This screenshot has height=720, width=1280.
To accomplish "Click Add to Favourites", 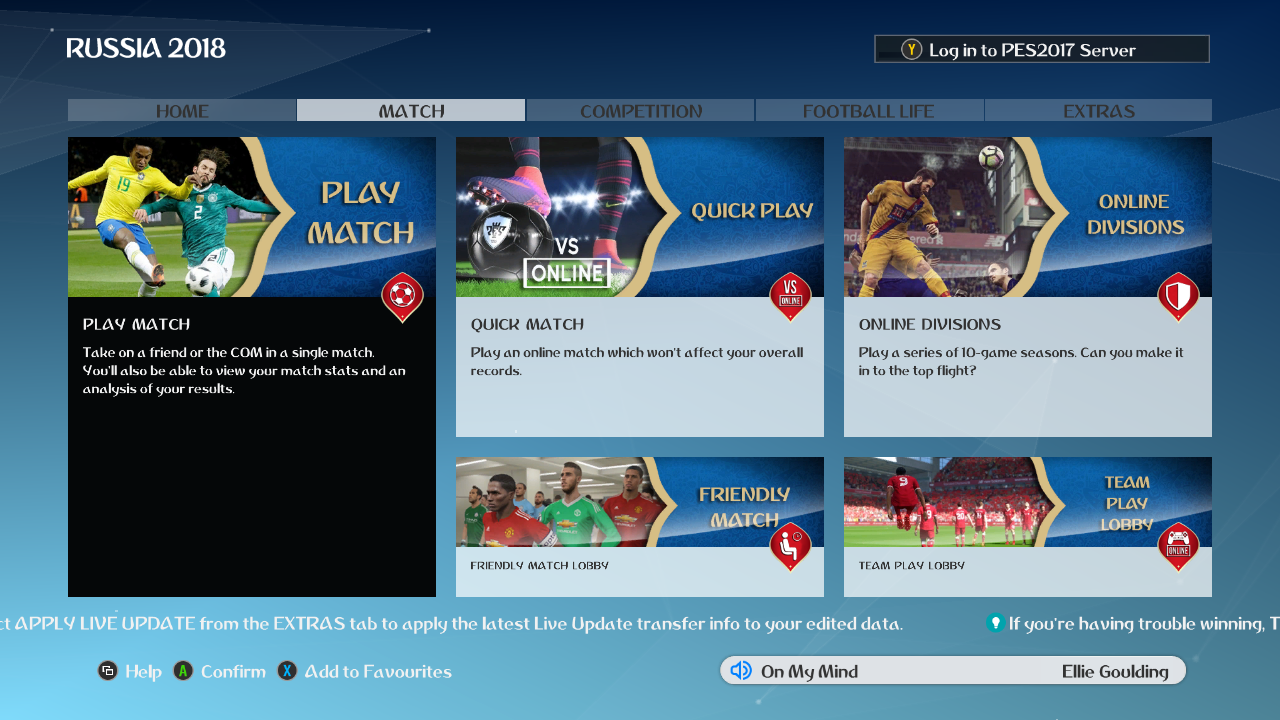I will pyautogui.click(x=378, y=672).
